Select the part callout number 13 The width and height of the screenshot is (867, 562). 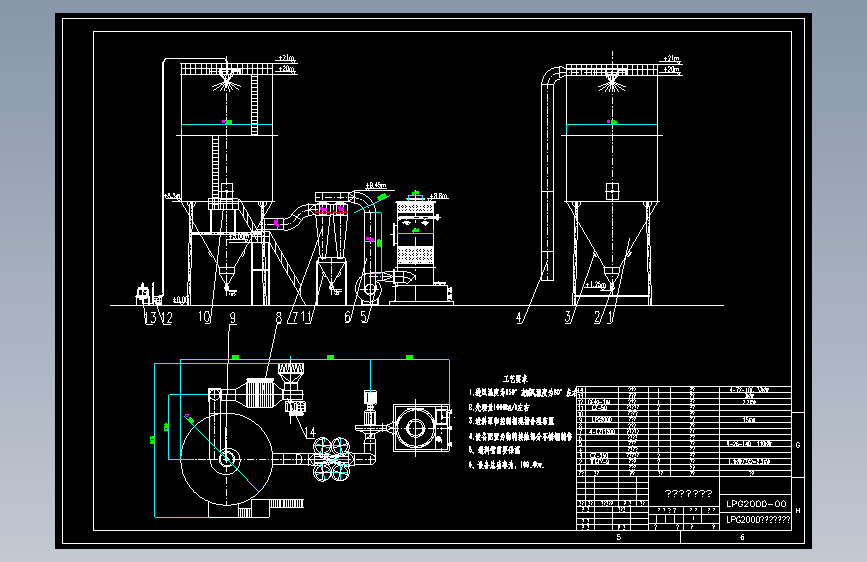pos(150,318)
